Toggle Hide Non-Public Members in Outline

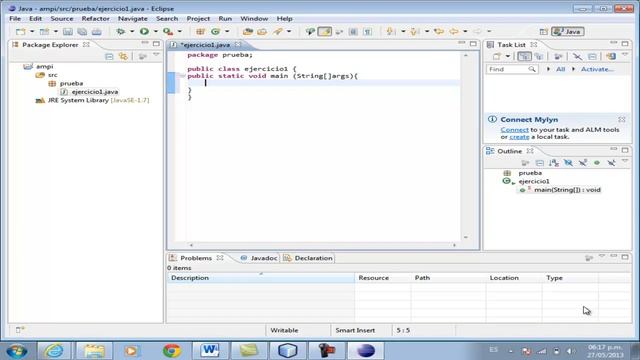(x=597, y=163)
